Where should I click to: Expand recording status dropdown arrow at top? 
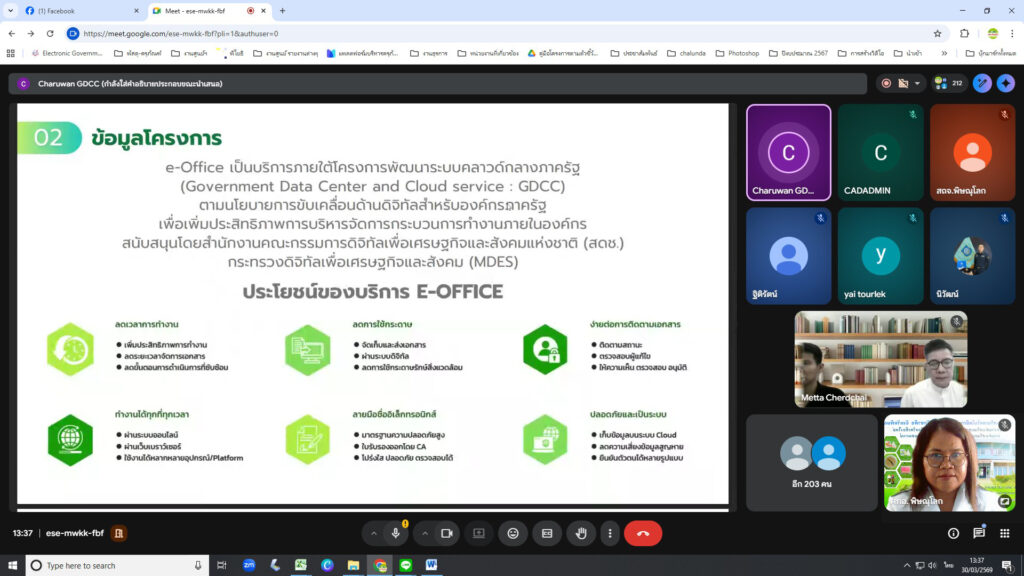pyautogui.click(x=917, y=83)
